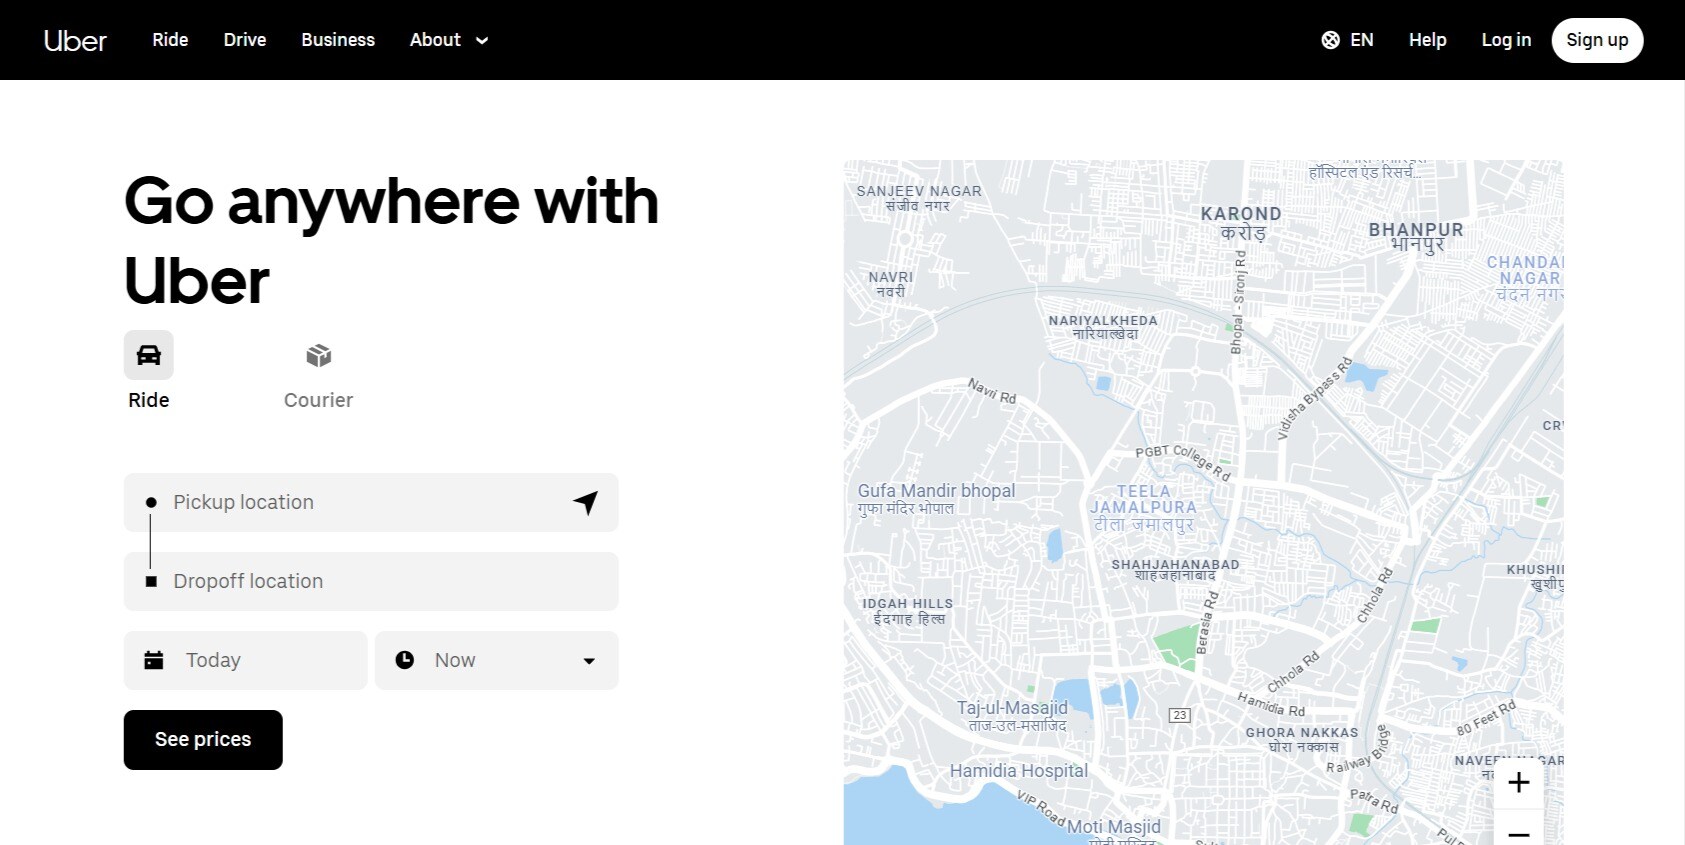
Task: Click the clock icon
Action: [405, 660]
